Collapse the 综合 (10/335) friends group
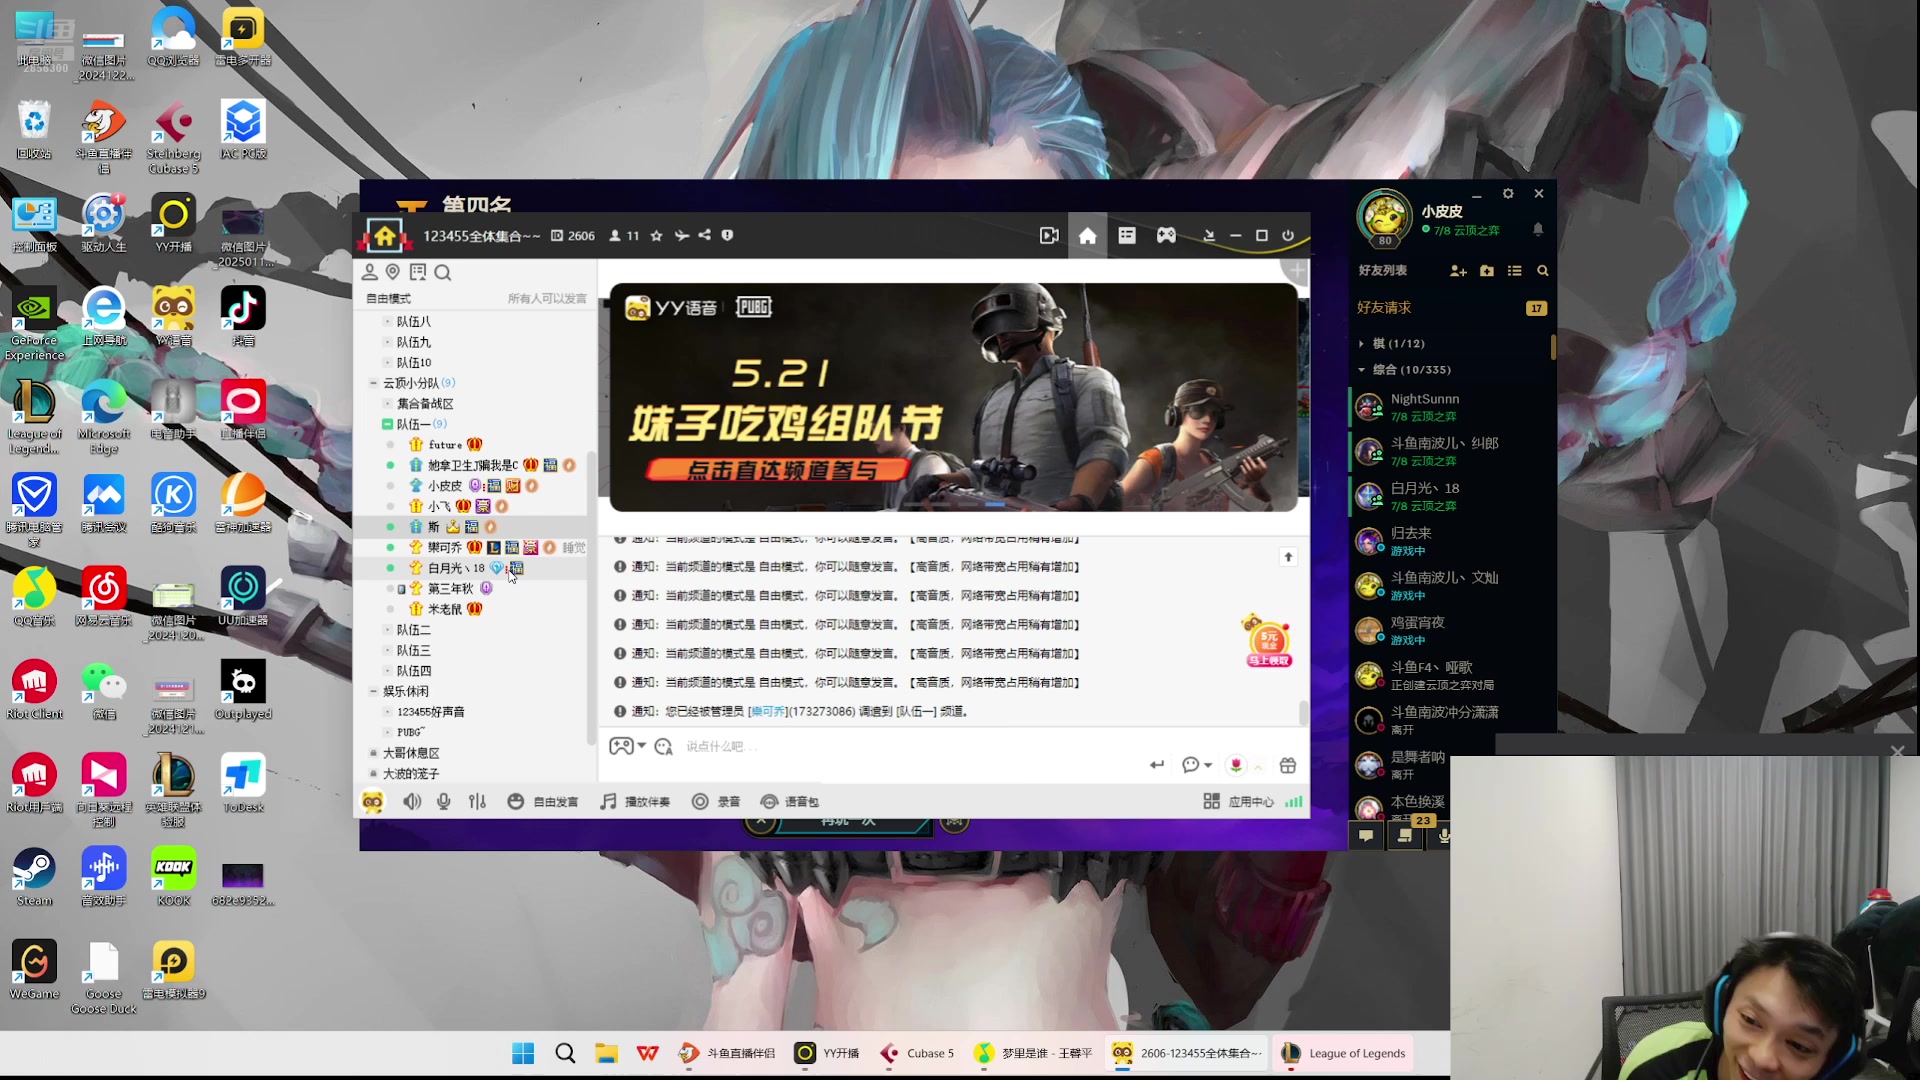Viewport: 1920px width, 1080px height. pyautogui.click(x=1361, y=370)
